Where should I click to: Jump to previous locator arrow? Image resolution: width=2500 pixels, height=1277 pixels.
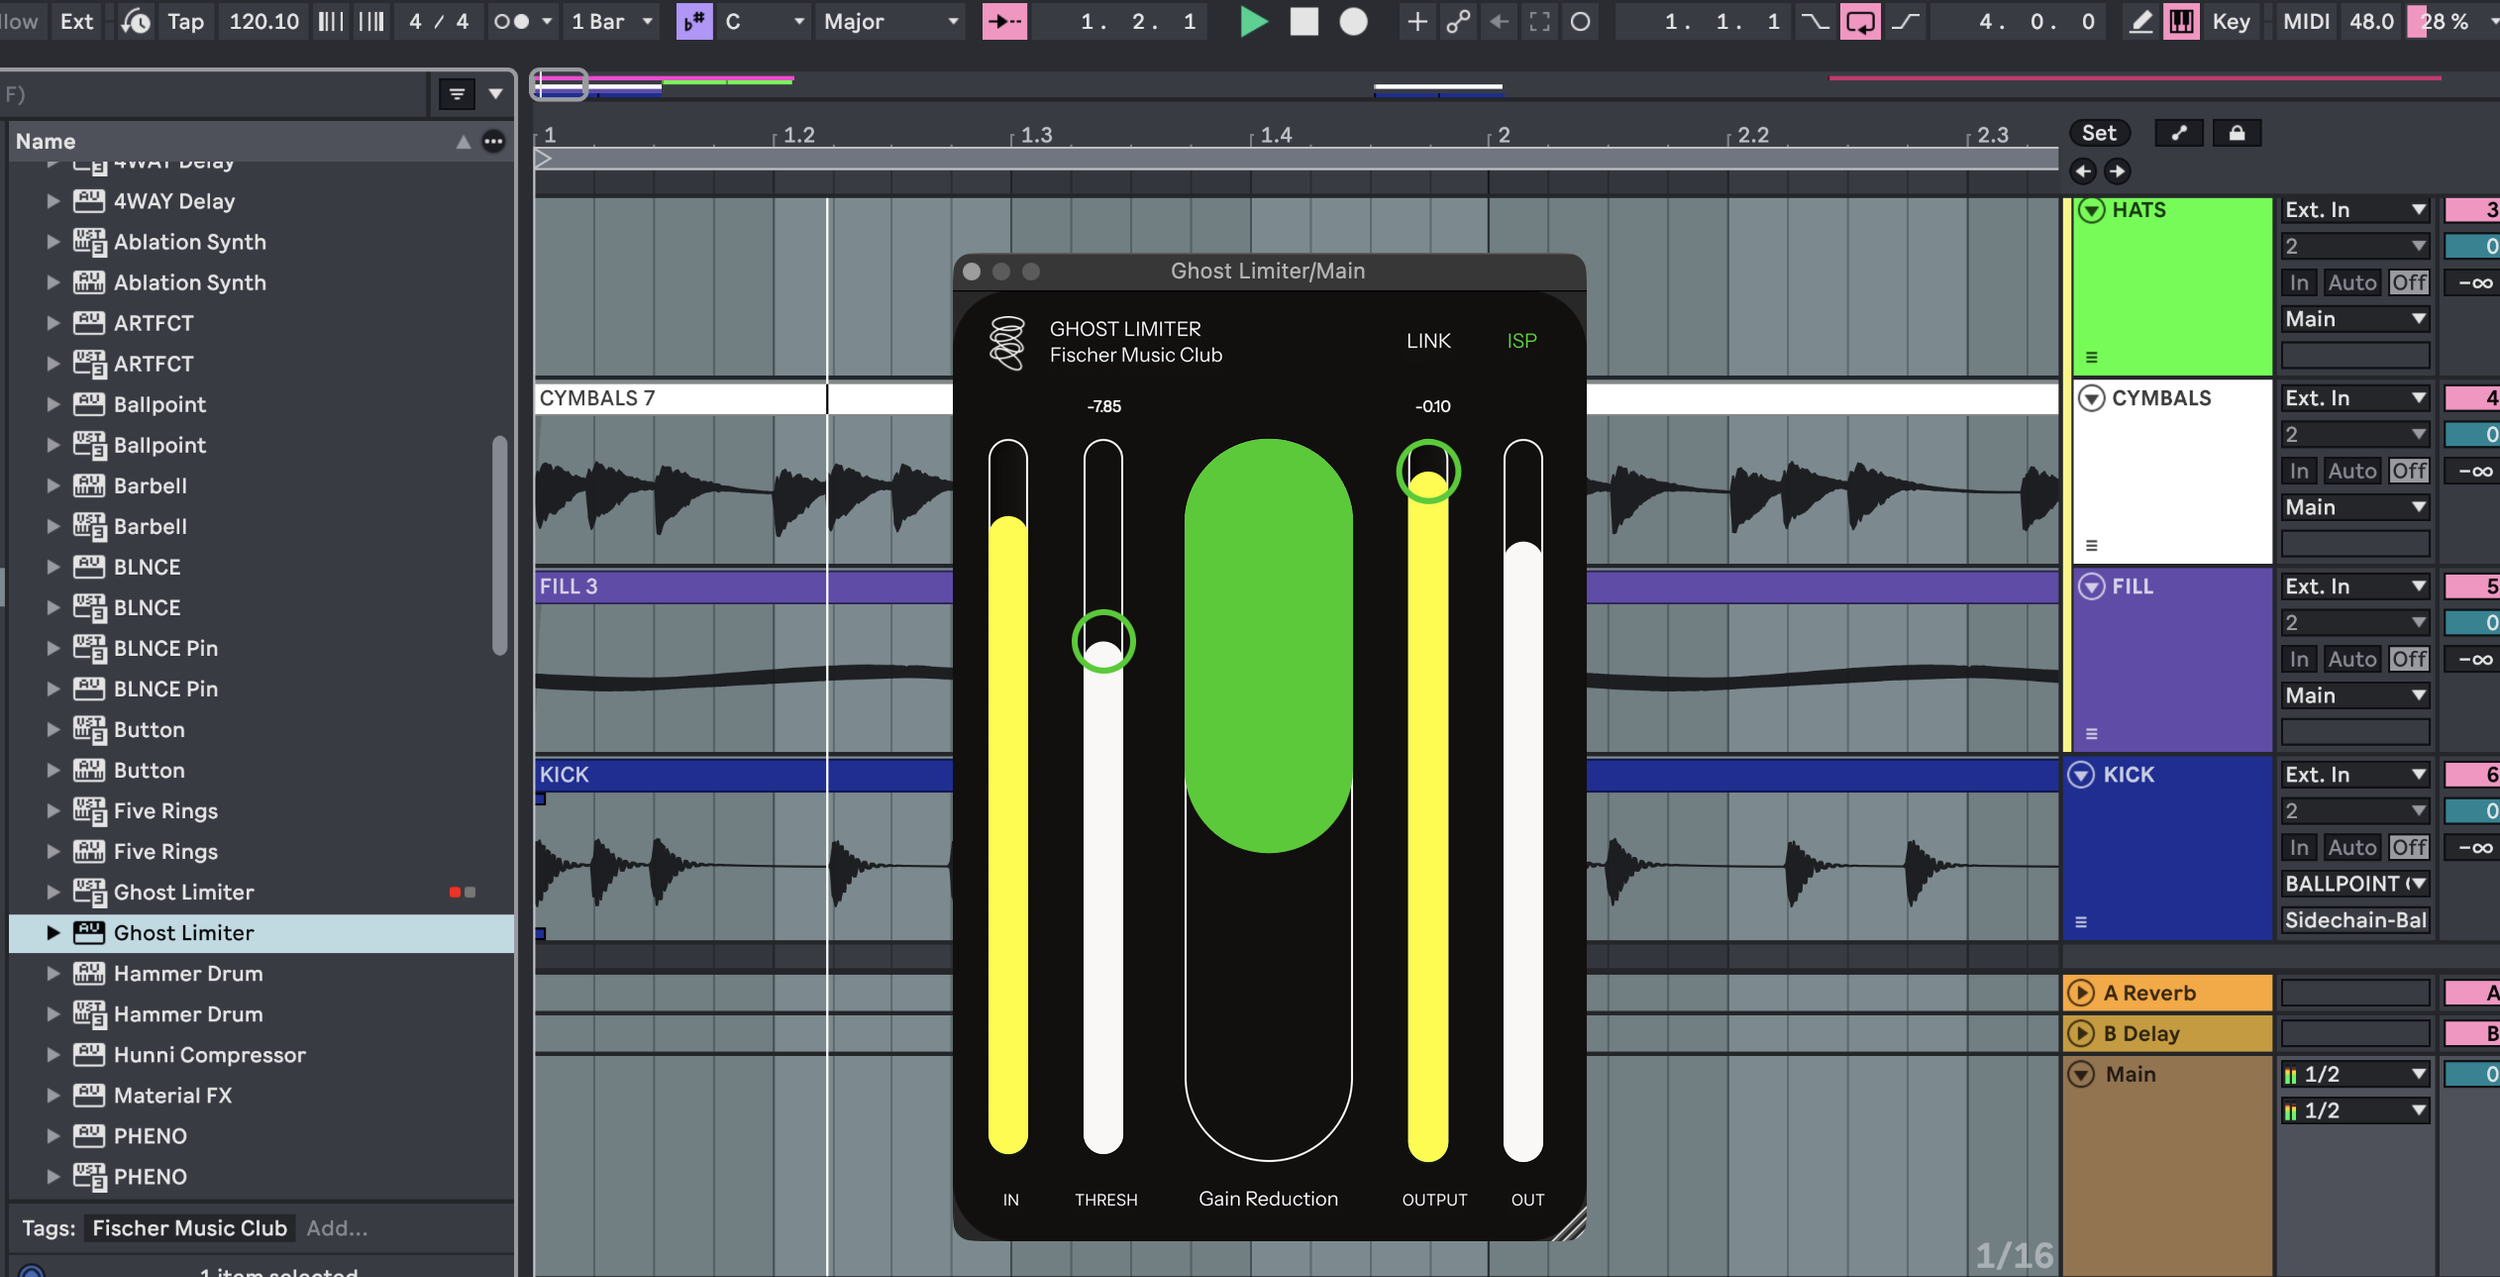[x=2082, y=171]
